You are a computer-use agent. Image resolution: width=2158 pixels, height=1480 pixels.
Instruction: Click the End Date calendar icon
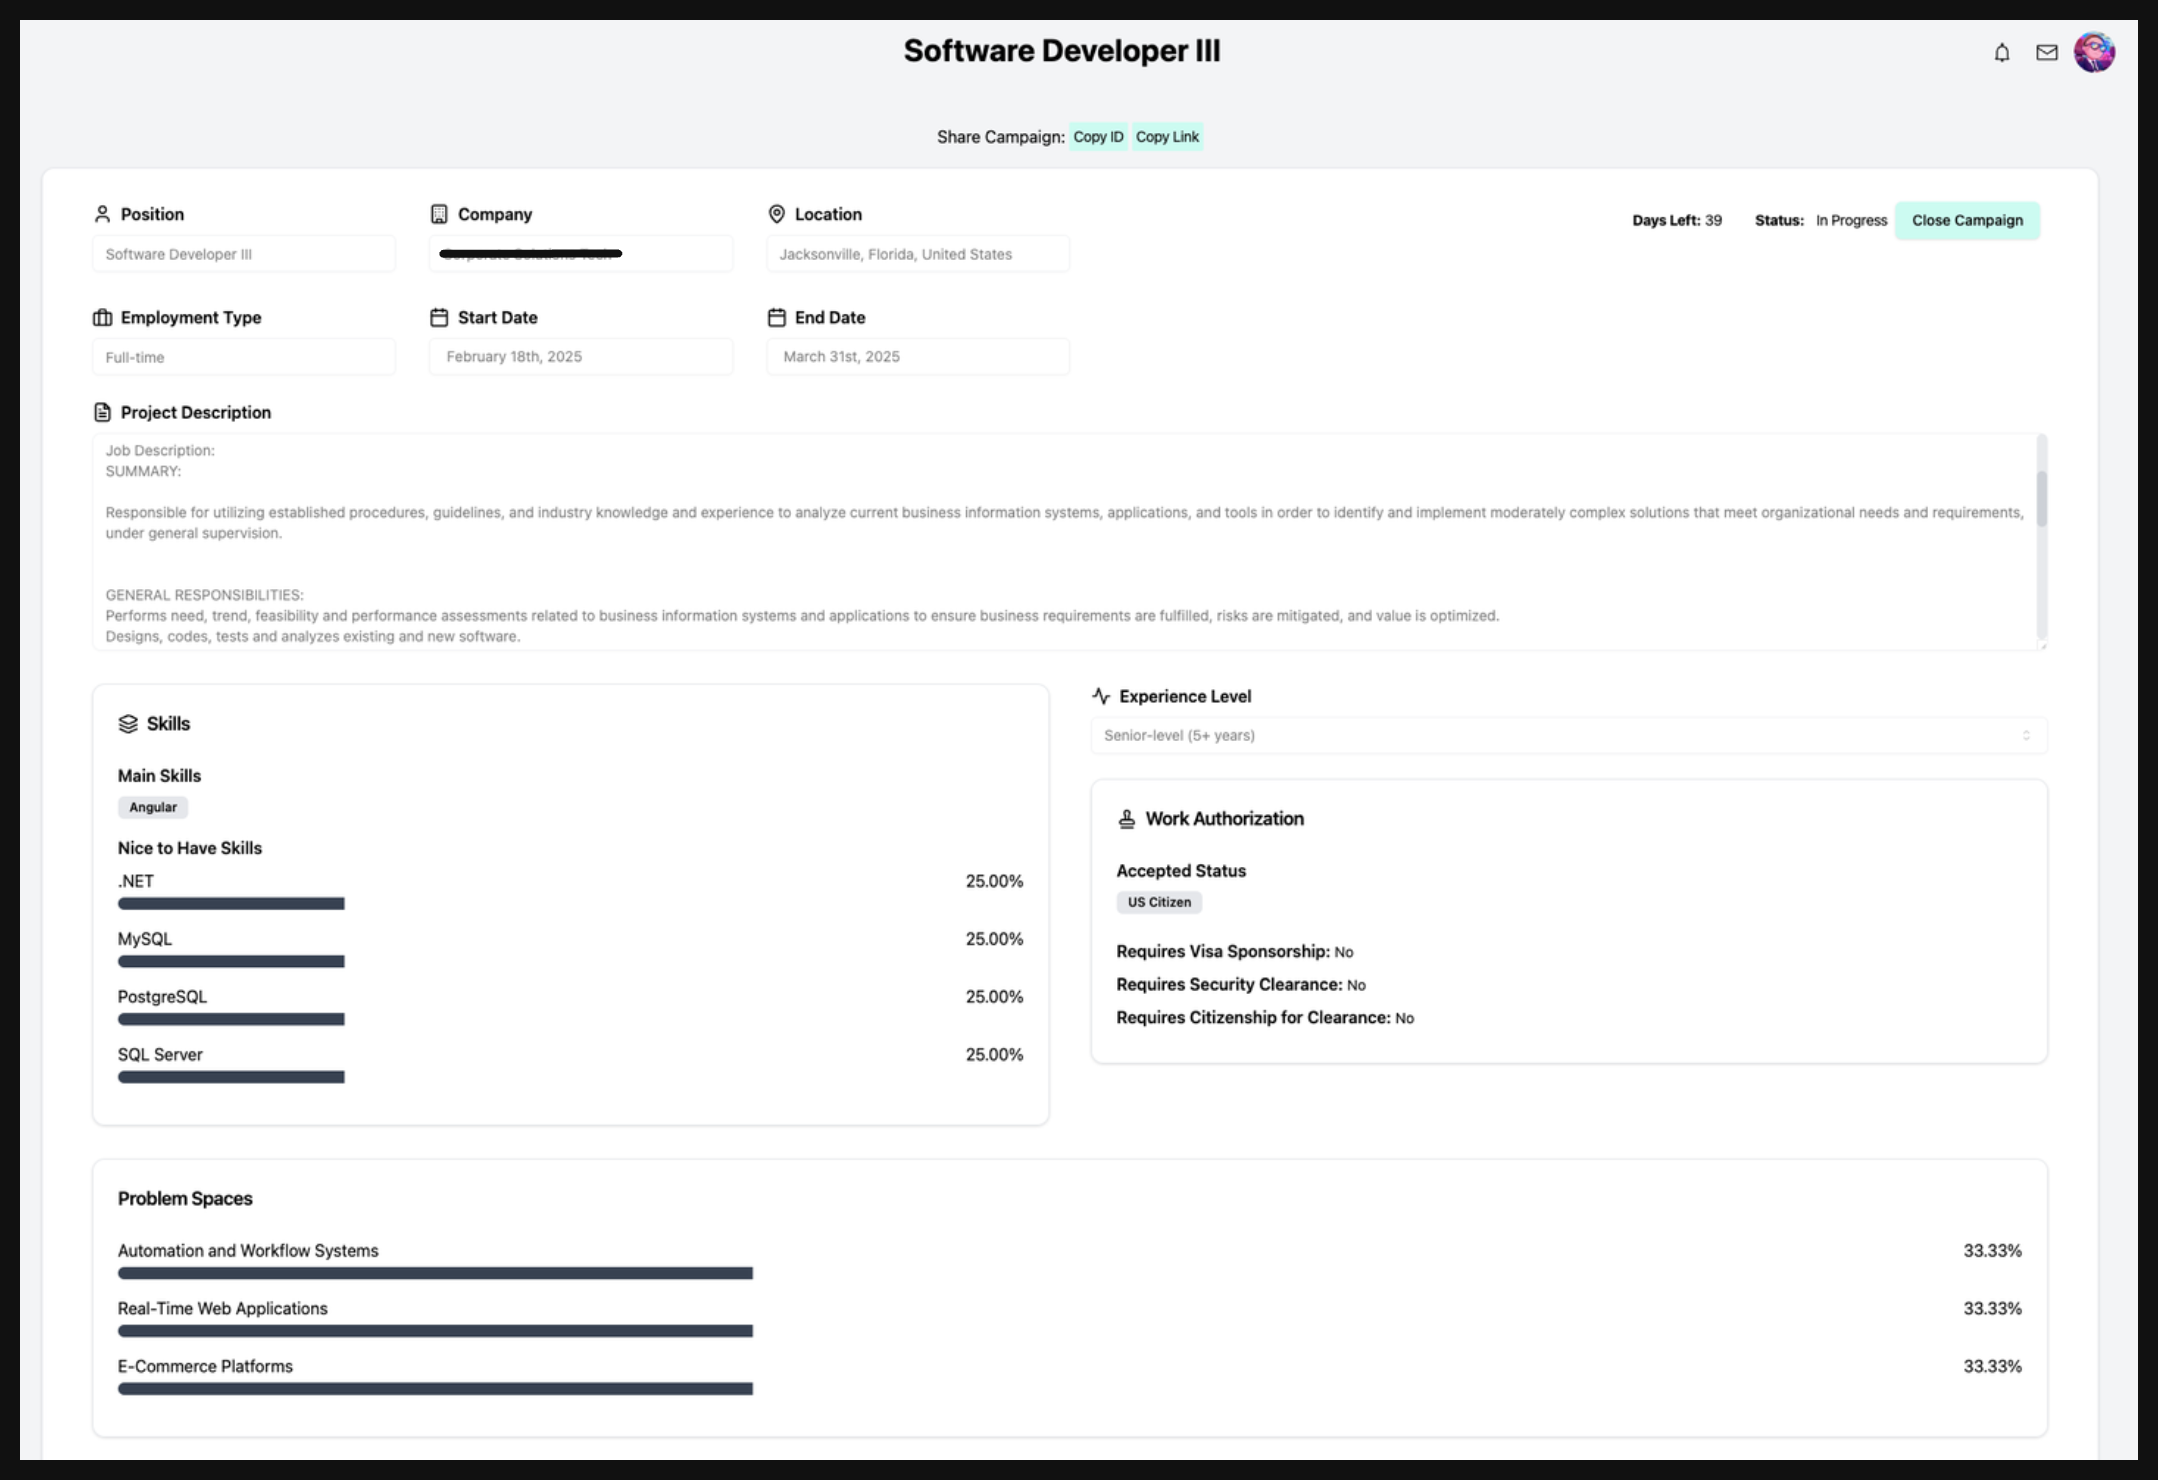click(x=776, y=317)
